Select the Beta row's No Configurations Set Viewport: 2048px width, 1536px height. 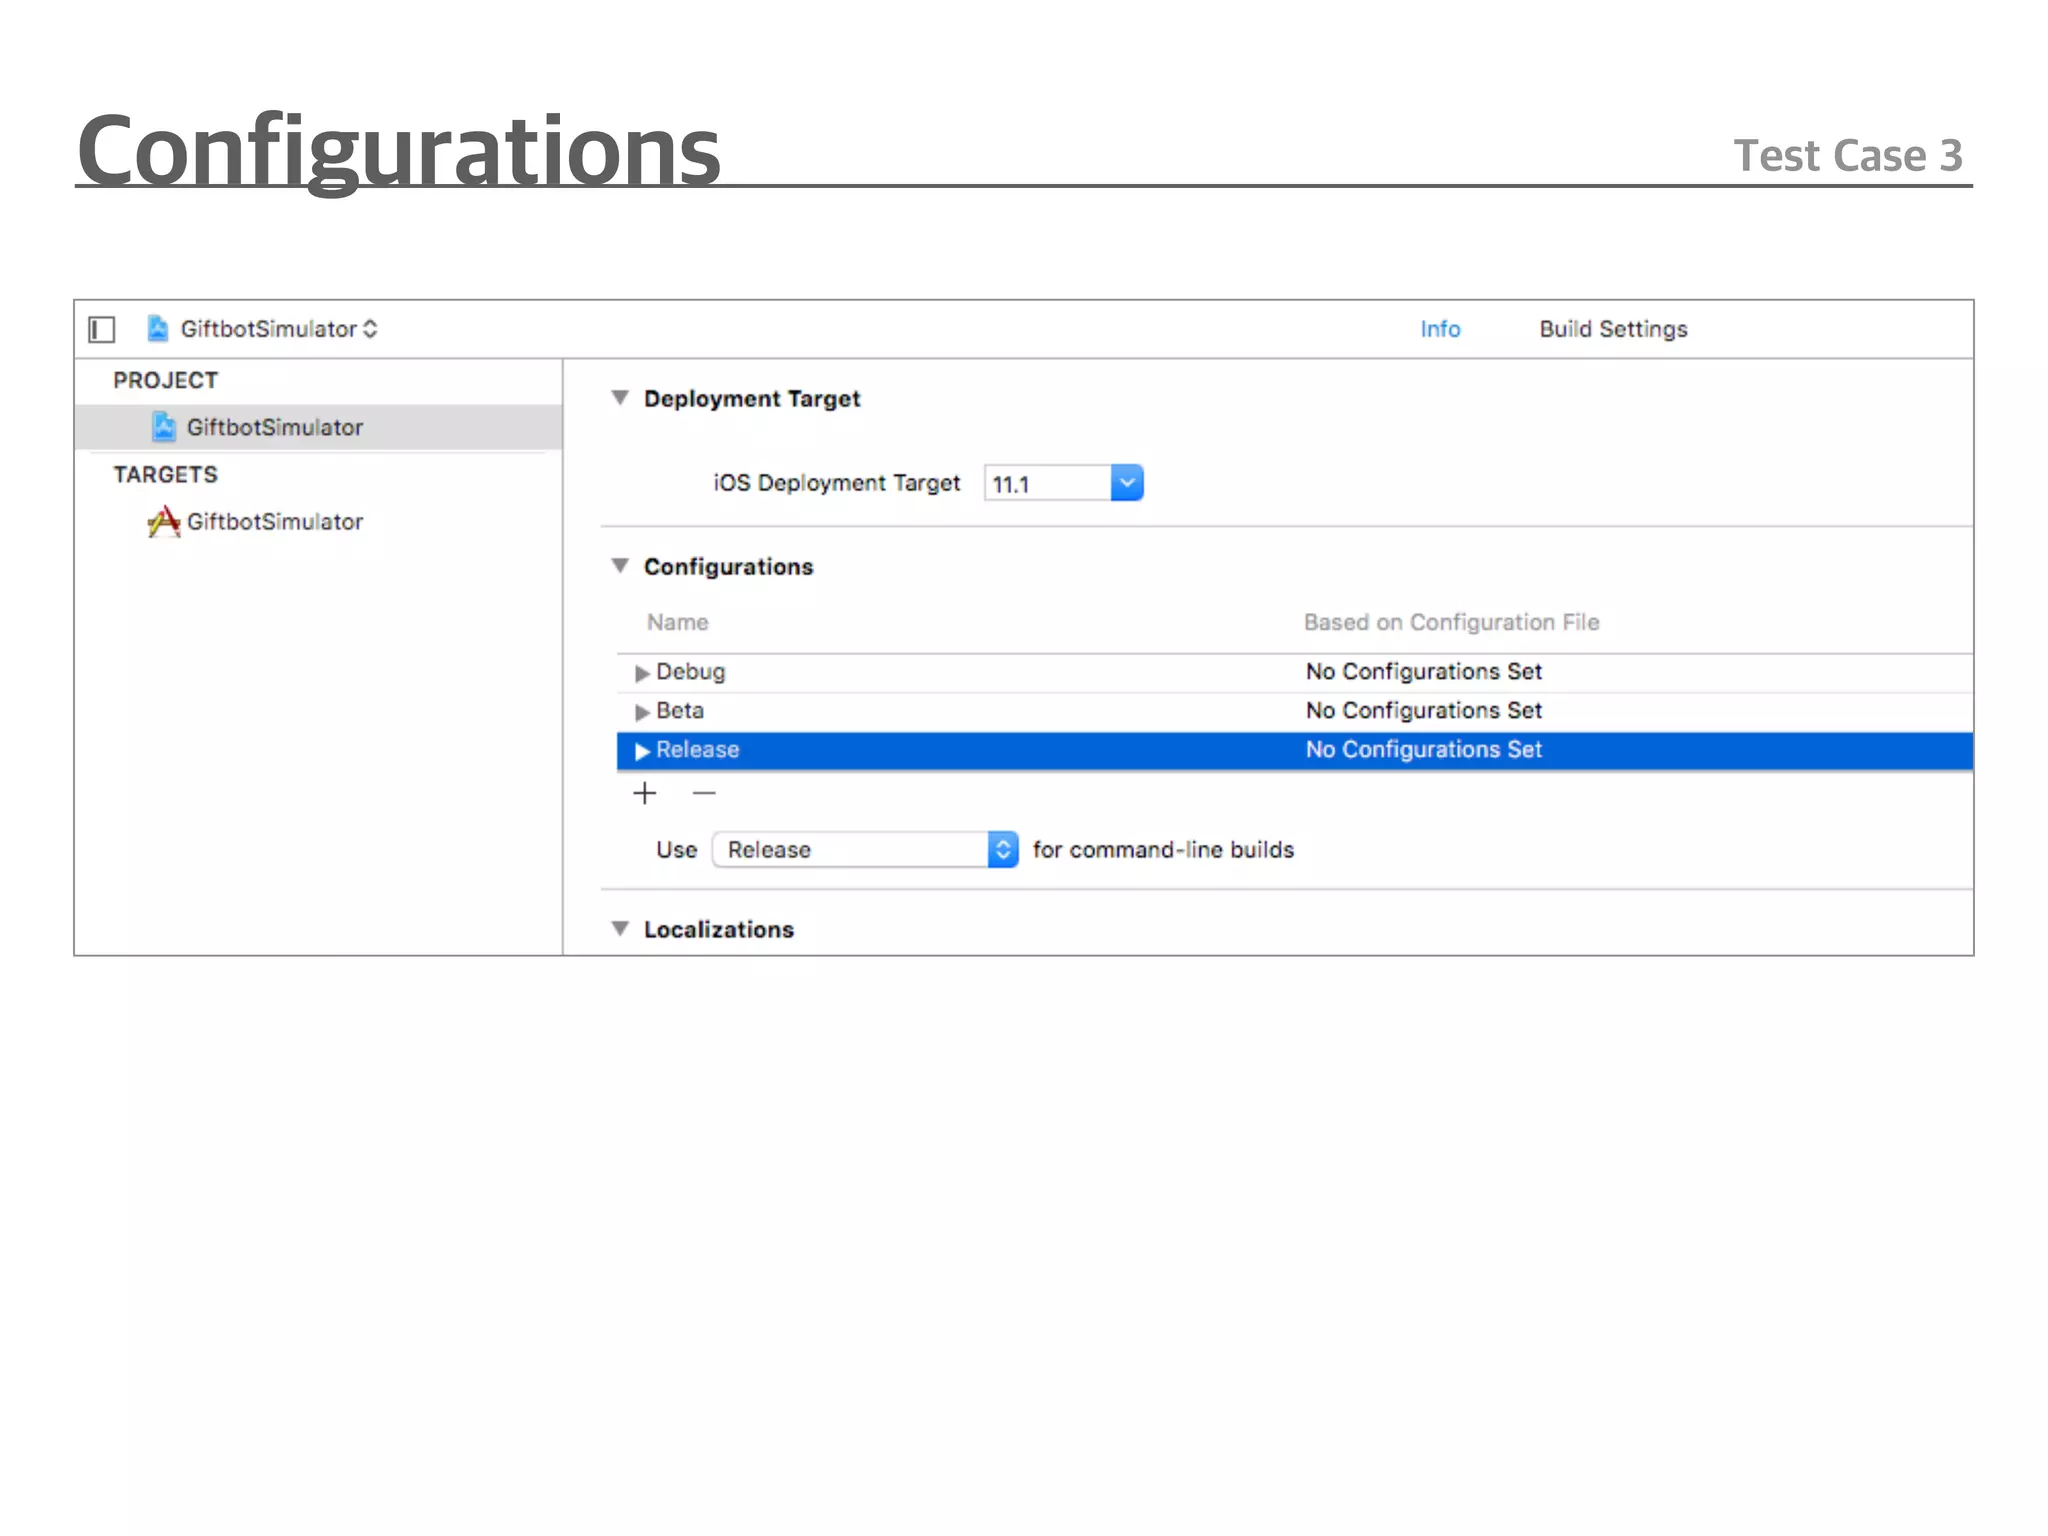click(x=1423, y=711)
